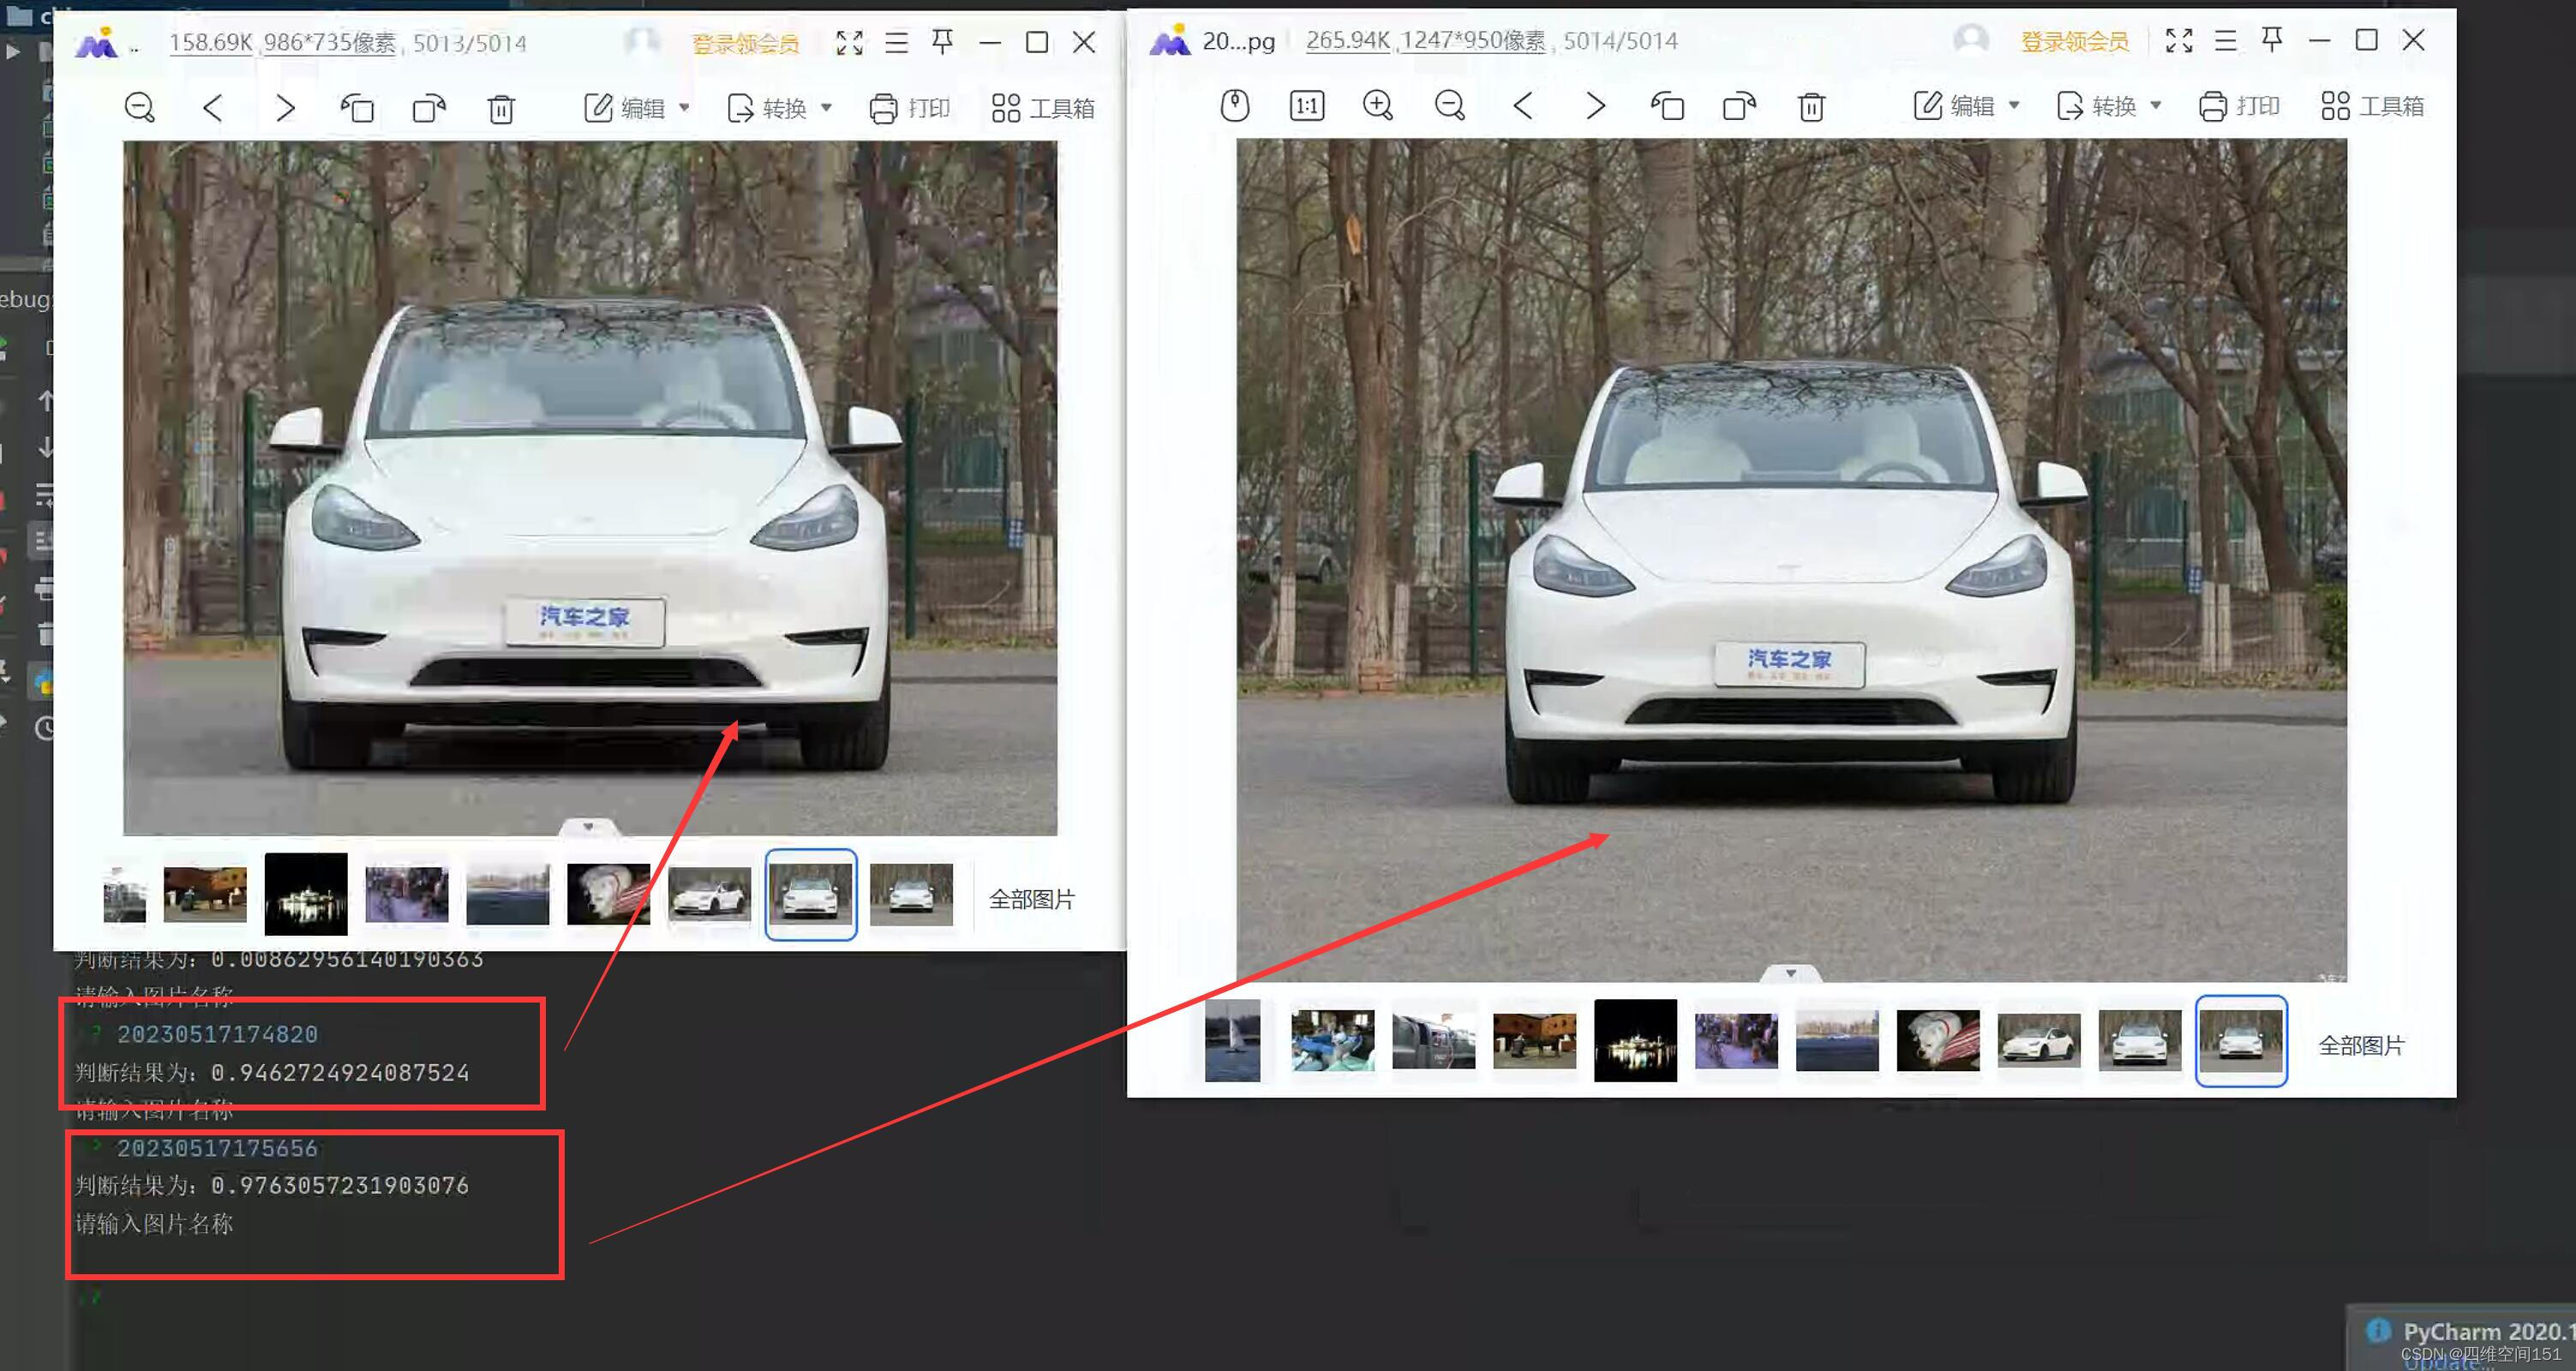This screenshot has height=1371, width=2576.
Task: Rotate image clockwise in left viewer
Action: 429,107
